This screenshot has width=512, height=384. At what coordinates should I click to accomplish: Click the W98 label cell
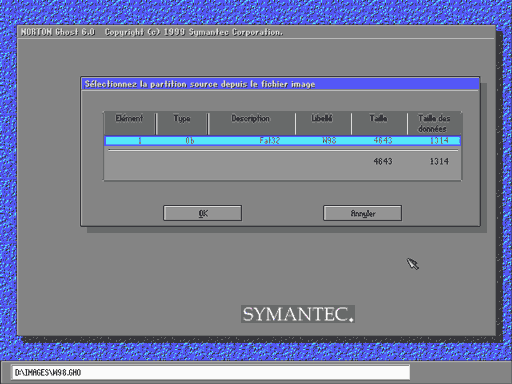pos(329,141)
